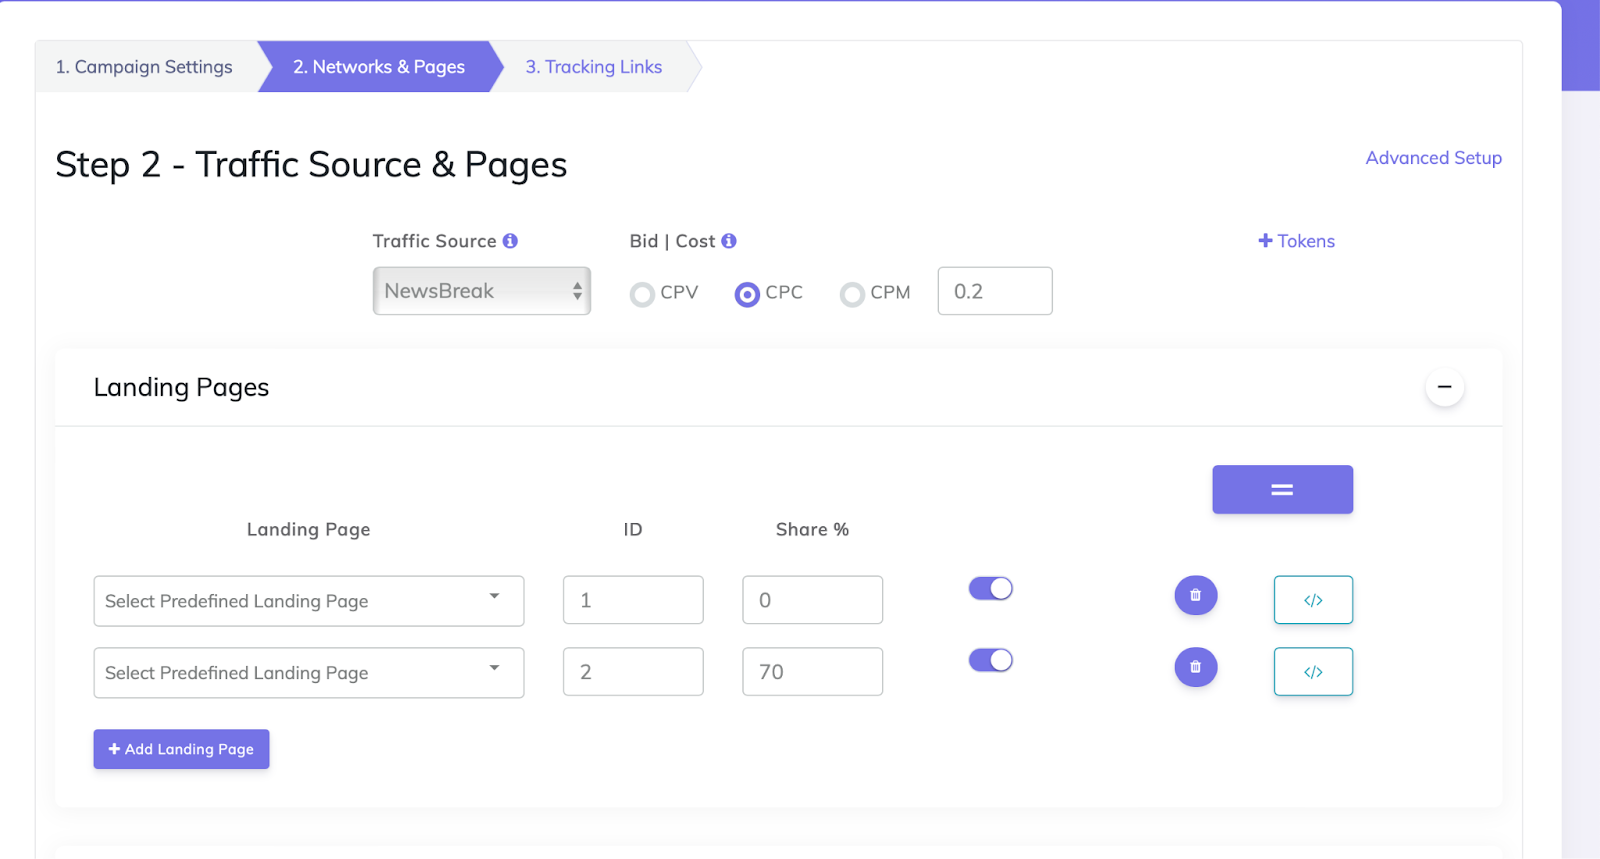
Task: Toggle off landing page with share 0
Action: click(x=991, y=588)
